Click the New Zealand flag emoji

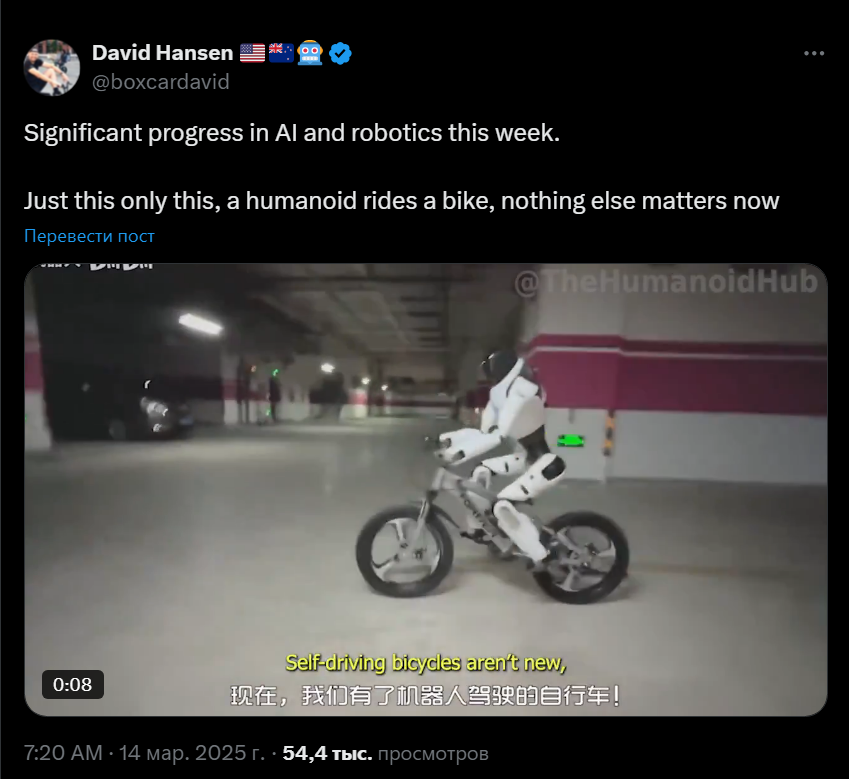pos(282,53)
